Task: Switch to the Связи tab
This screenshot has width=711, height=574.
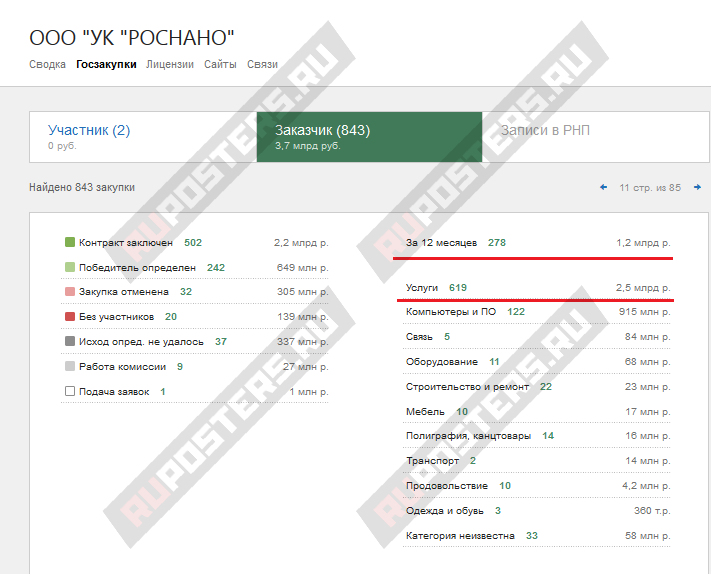Action: pyautogui.click(x=263, y=64)
